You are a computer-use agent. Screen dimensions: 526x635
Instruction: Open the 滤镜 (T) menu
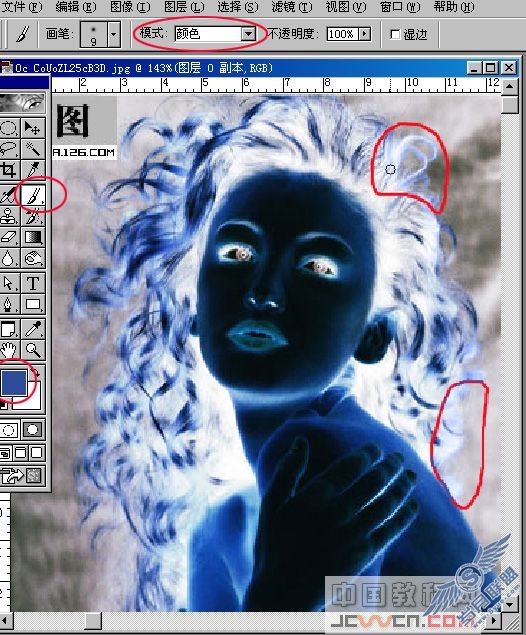click(292, 6)
